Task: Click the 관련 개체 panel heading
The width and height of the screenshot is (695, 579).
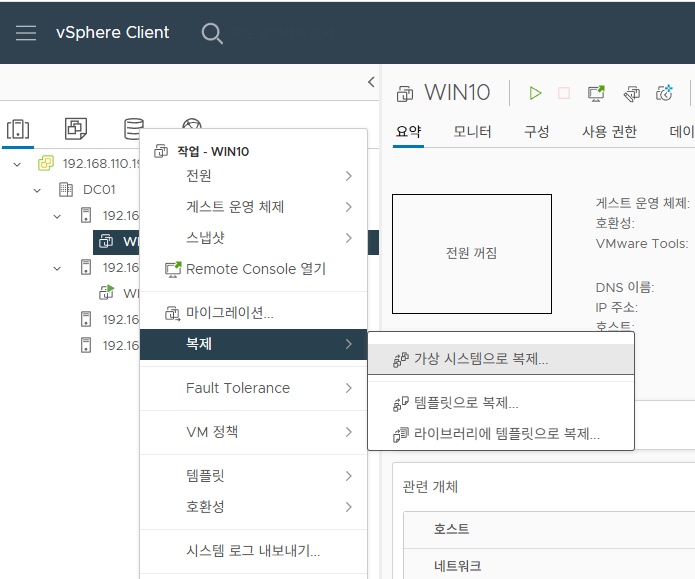Action: 430,487
